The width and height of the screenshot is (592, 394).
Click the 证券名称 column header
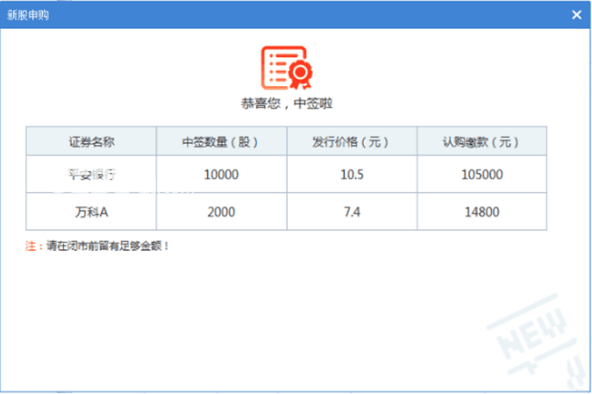[91, 142]
